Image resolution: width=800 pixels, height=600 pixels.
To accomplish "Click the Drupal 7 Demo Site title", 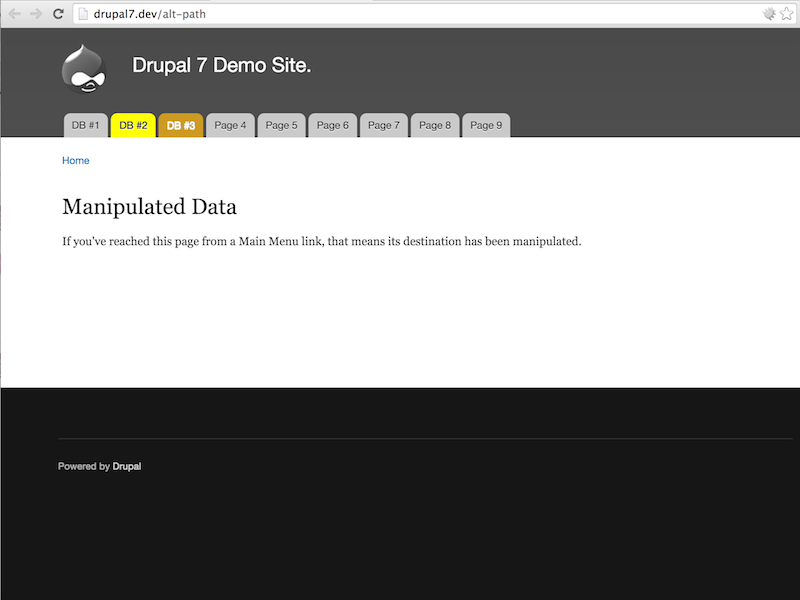I will tap(222, 65).
